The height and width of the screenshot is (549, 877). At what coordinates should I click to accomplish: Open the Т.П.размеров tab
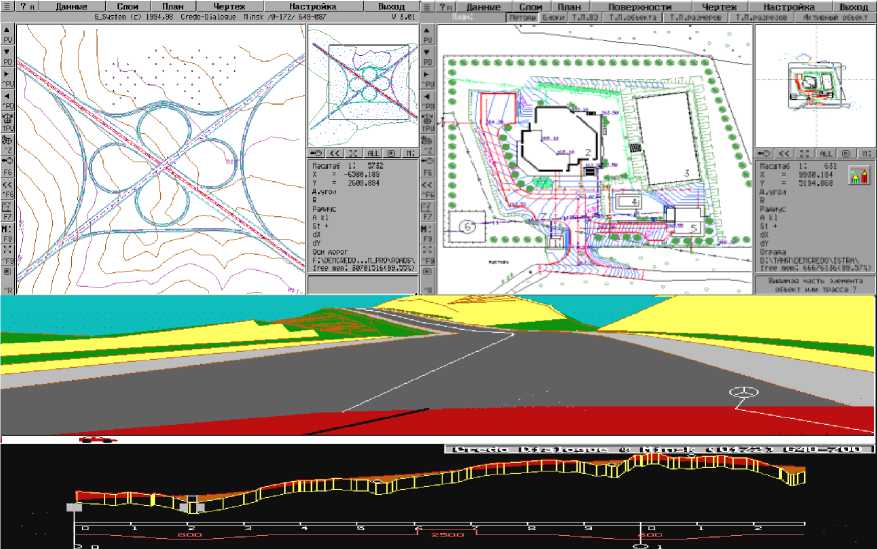694,18
